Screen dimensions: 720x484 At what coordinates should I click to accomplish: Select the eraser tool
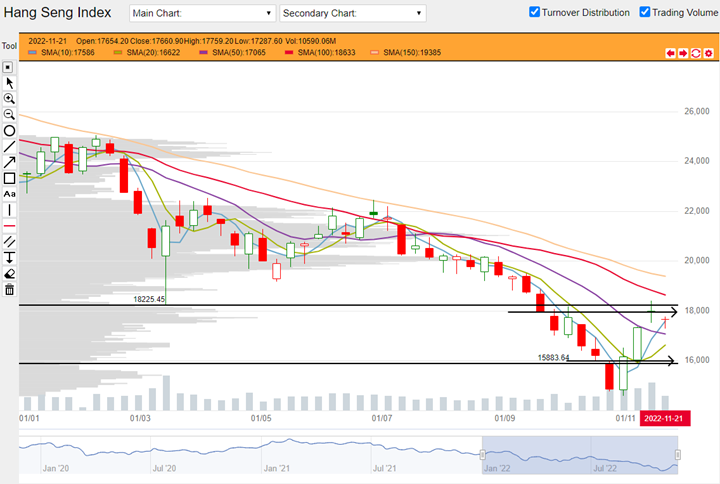(10, 273)
